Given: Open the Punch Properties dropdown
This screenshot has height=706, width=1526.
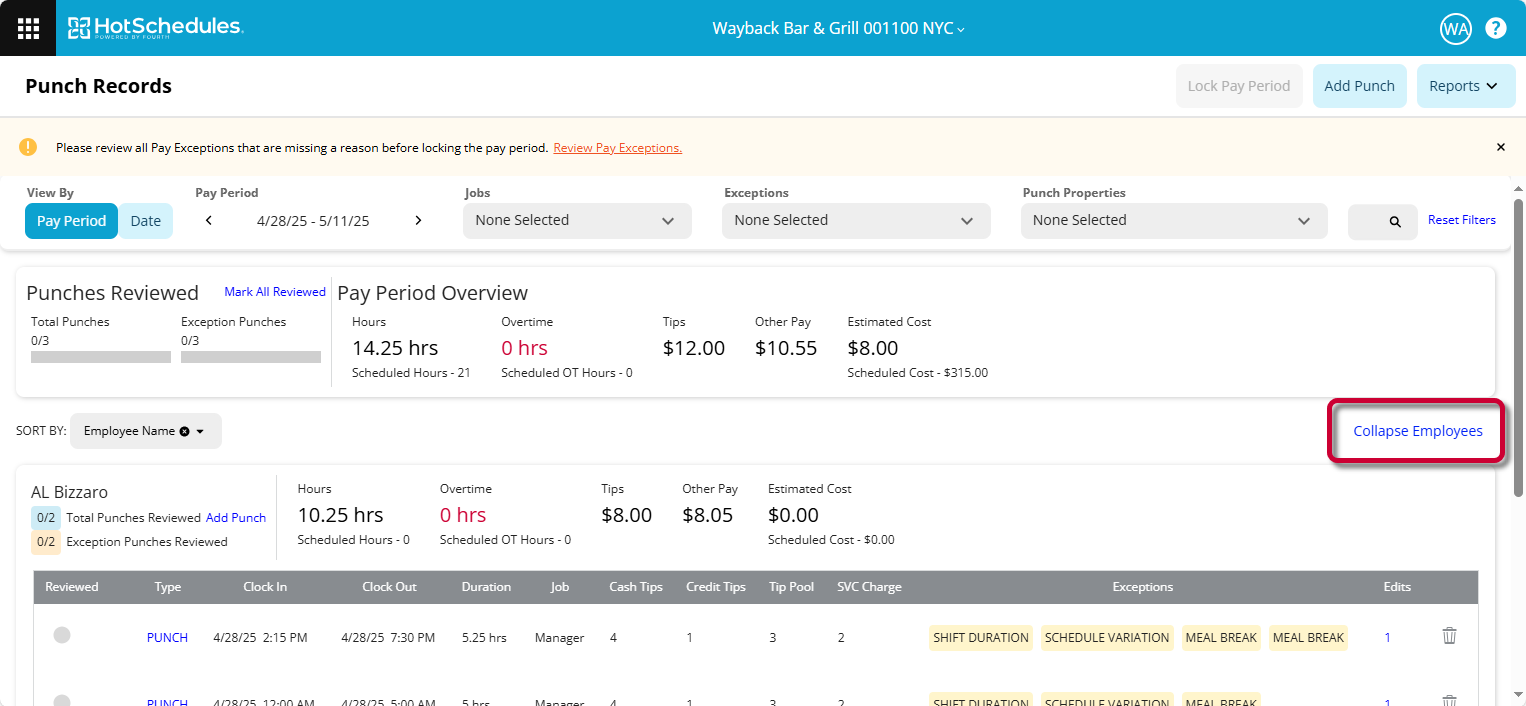Looking at the screenshot, I should [x=1173, y=221].
